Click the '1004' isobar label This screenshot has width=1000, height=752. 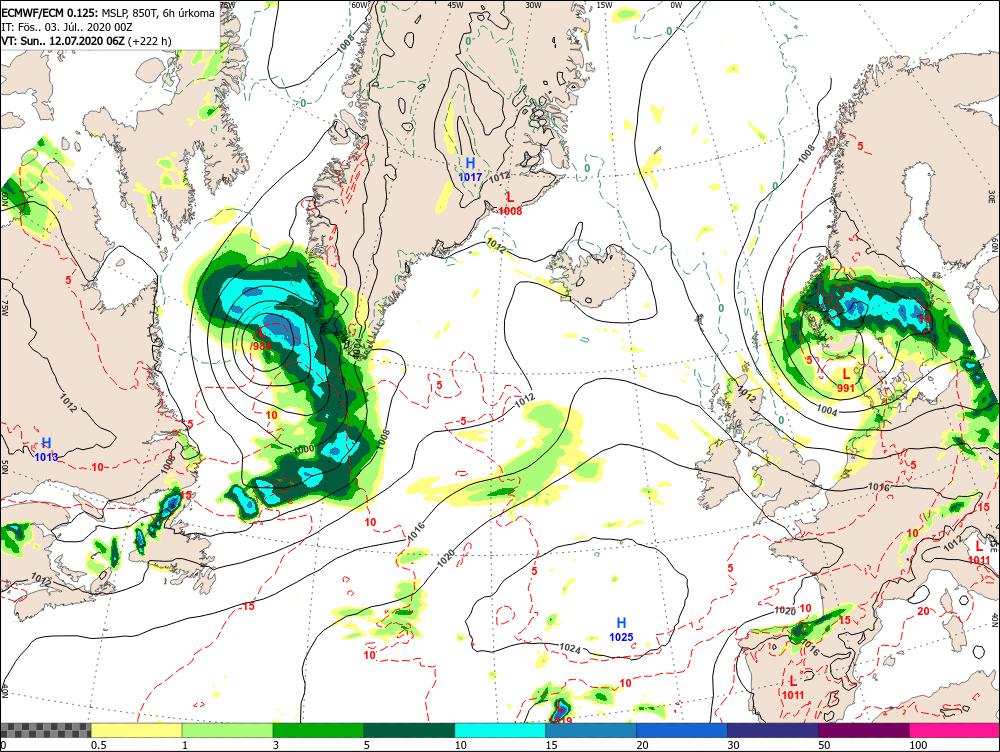827,411
